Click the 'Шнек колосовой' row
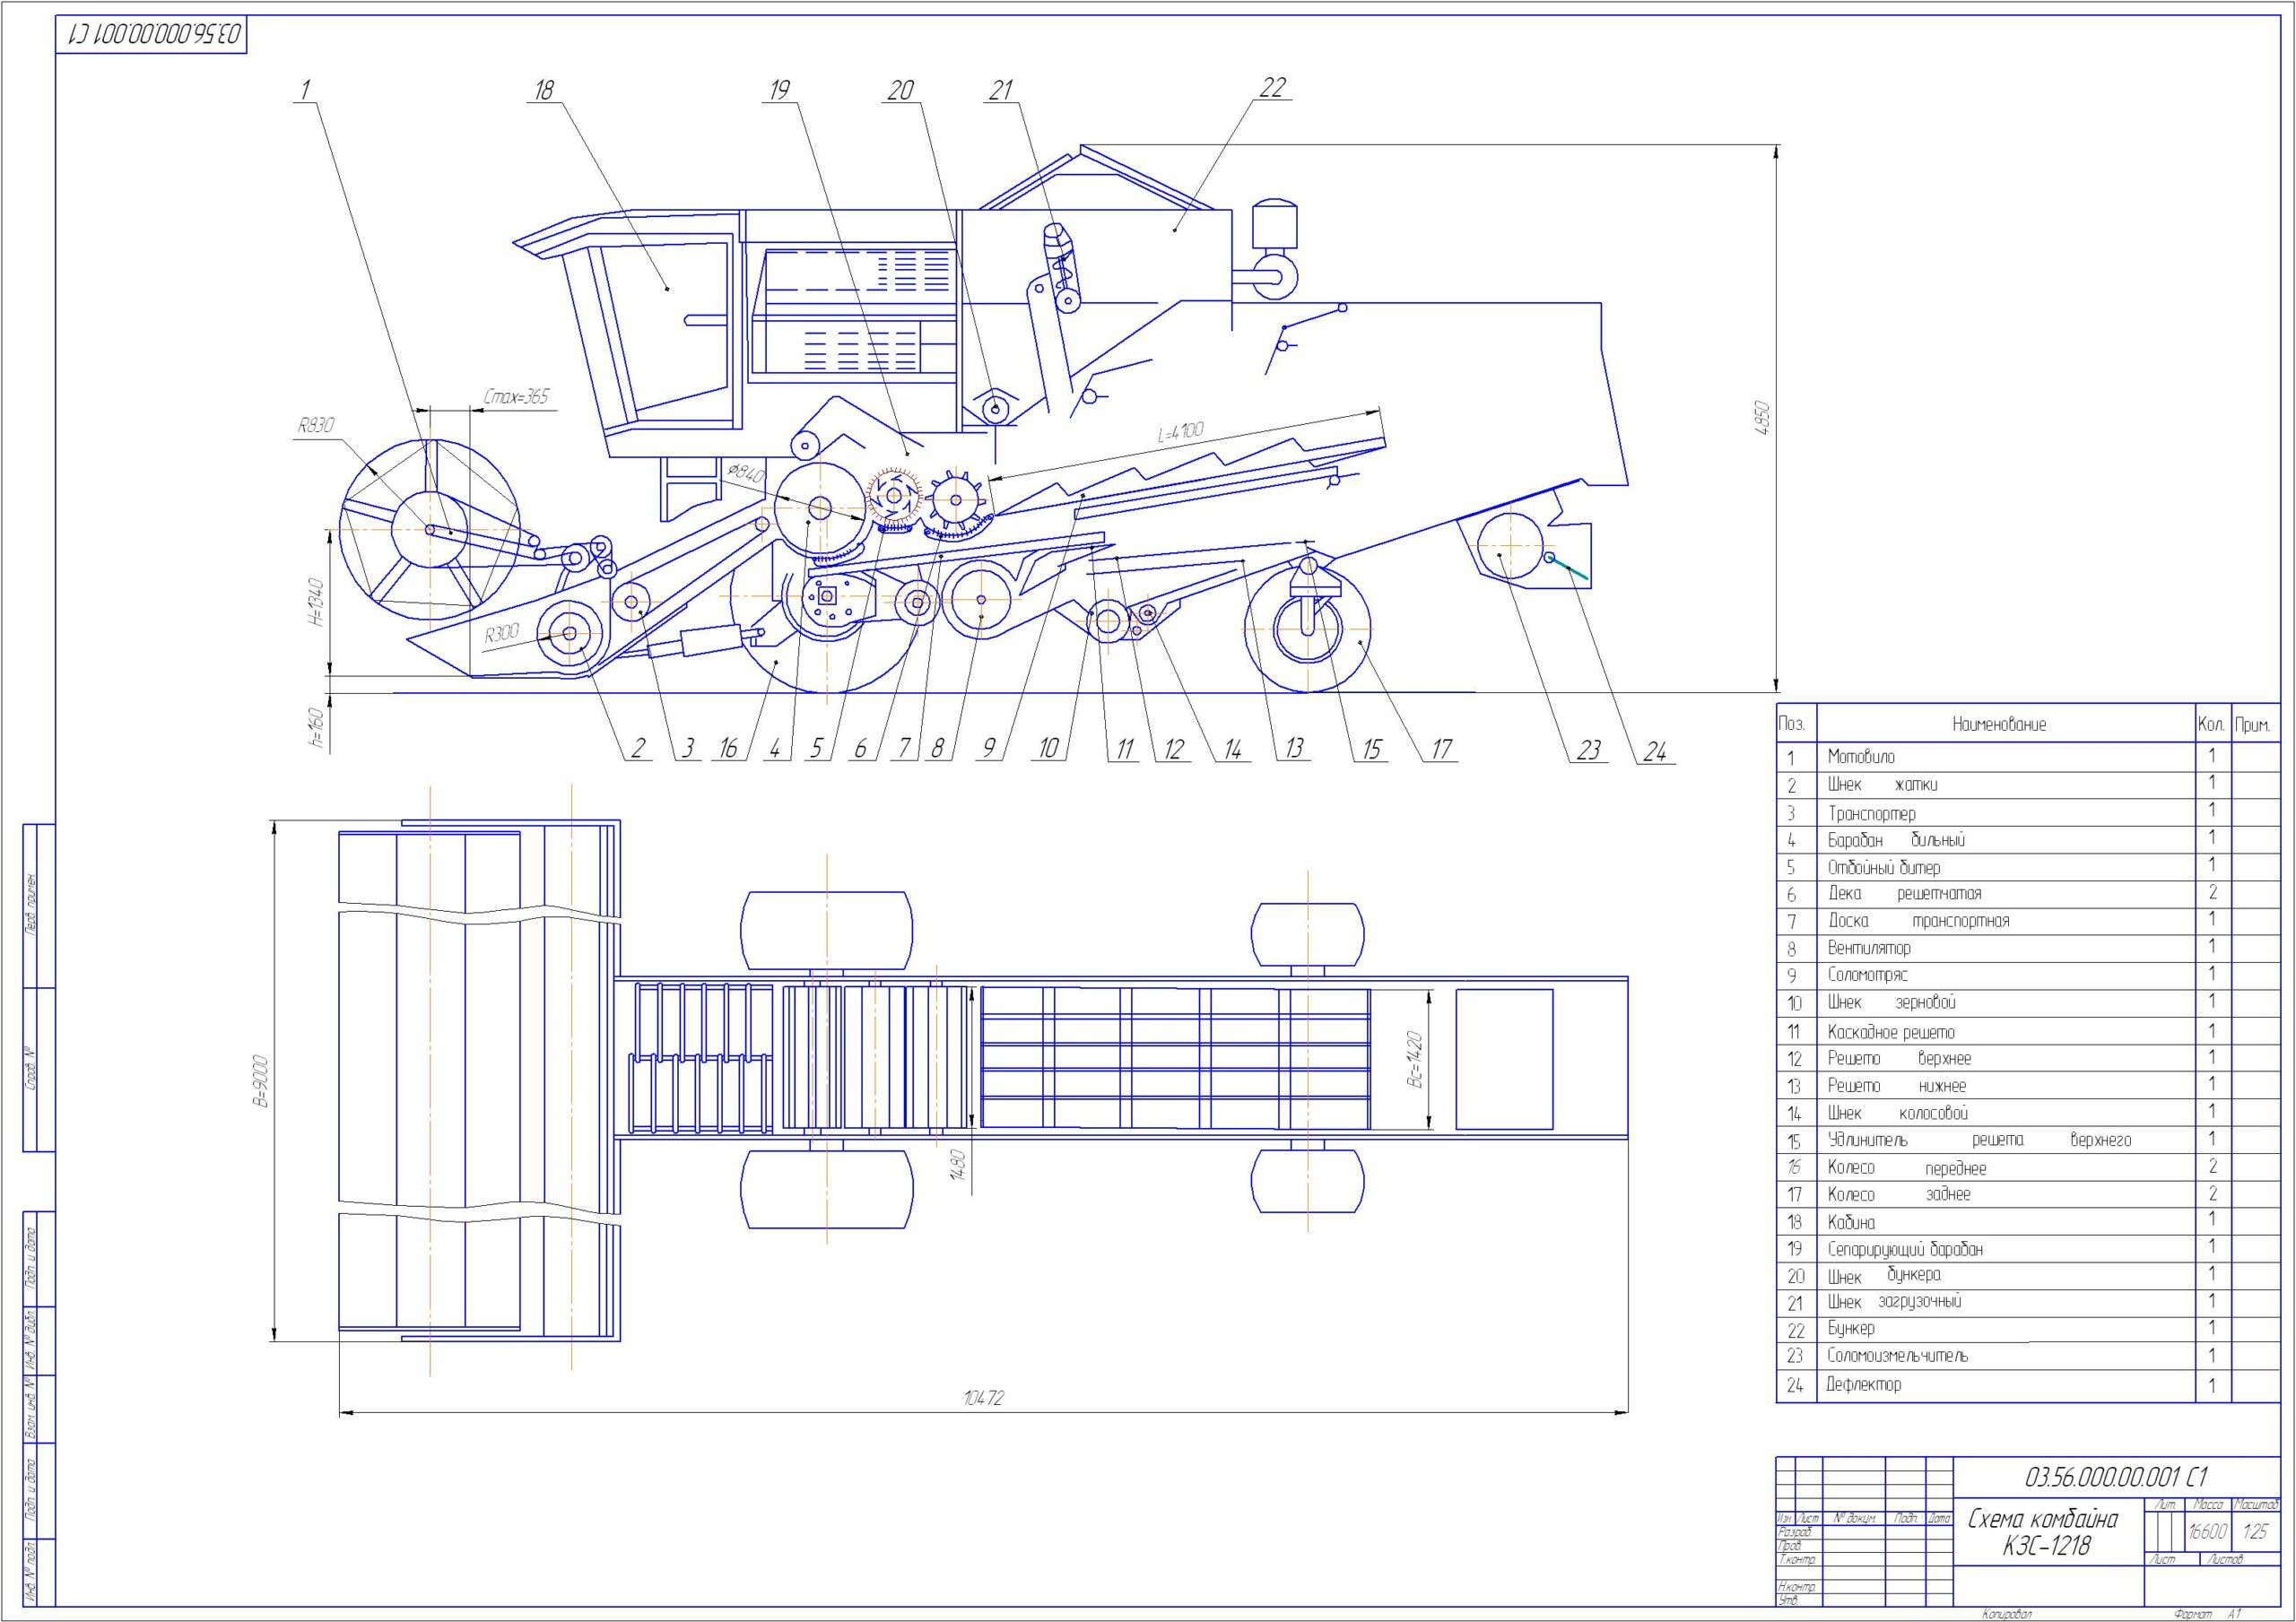This screenshot has height=1622, width=2296. (x=2028, y=1113)
